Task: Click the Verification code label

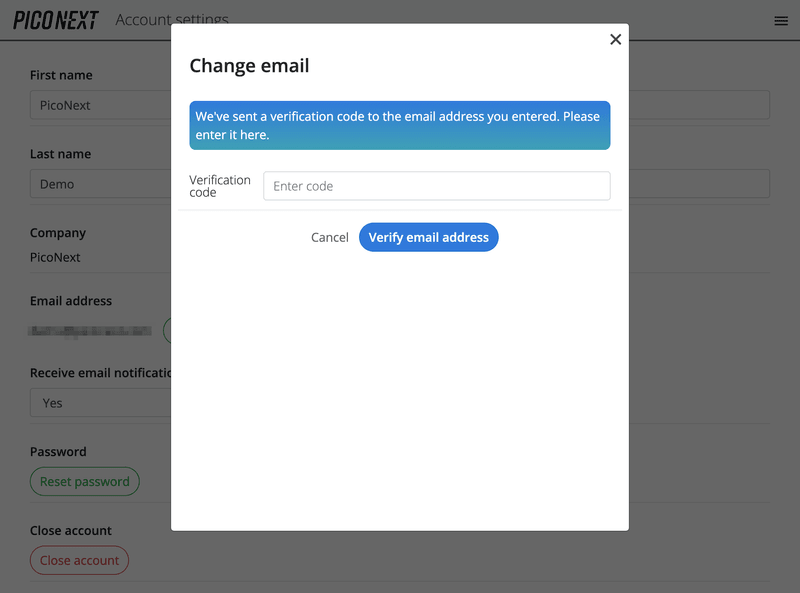Action: [219, 186]
